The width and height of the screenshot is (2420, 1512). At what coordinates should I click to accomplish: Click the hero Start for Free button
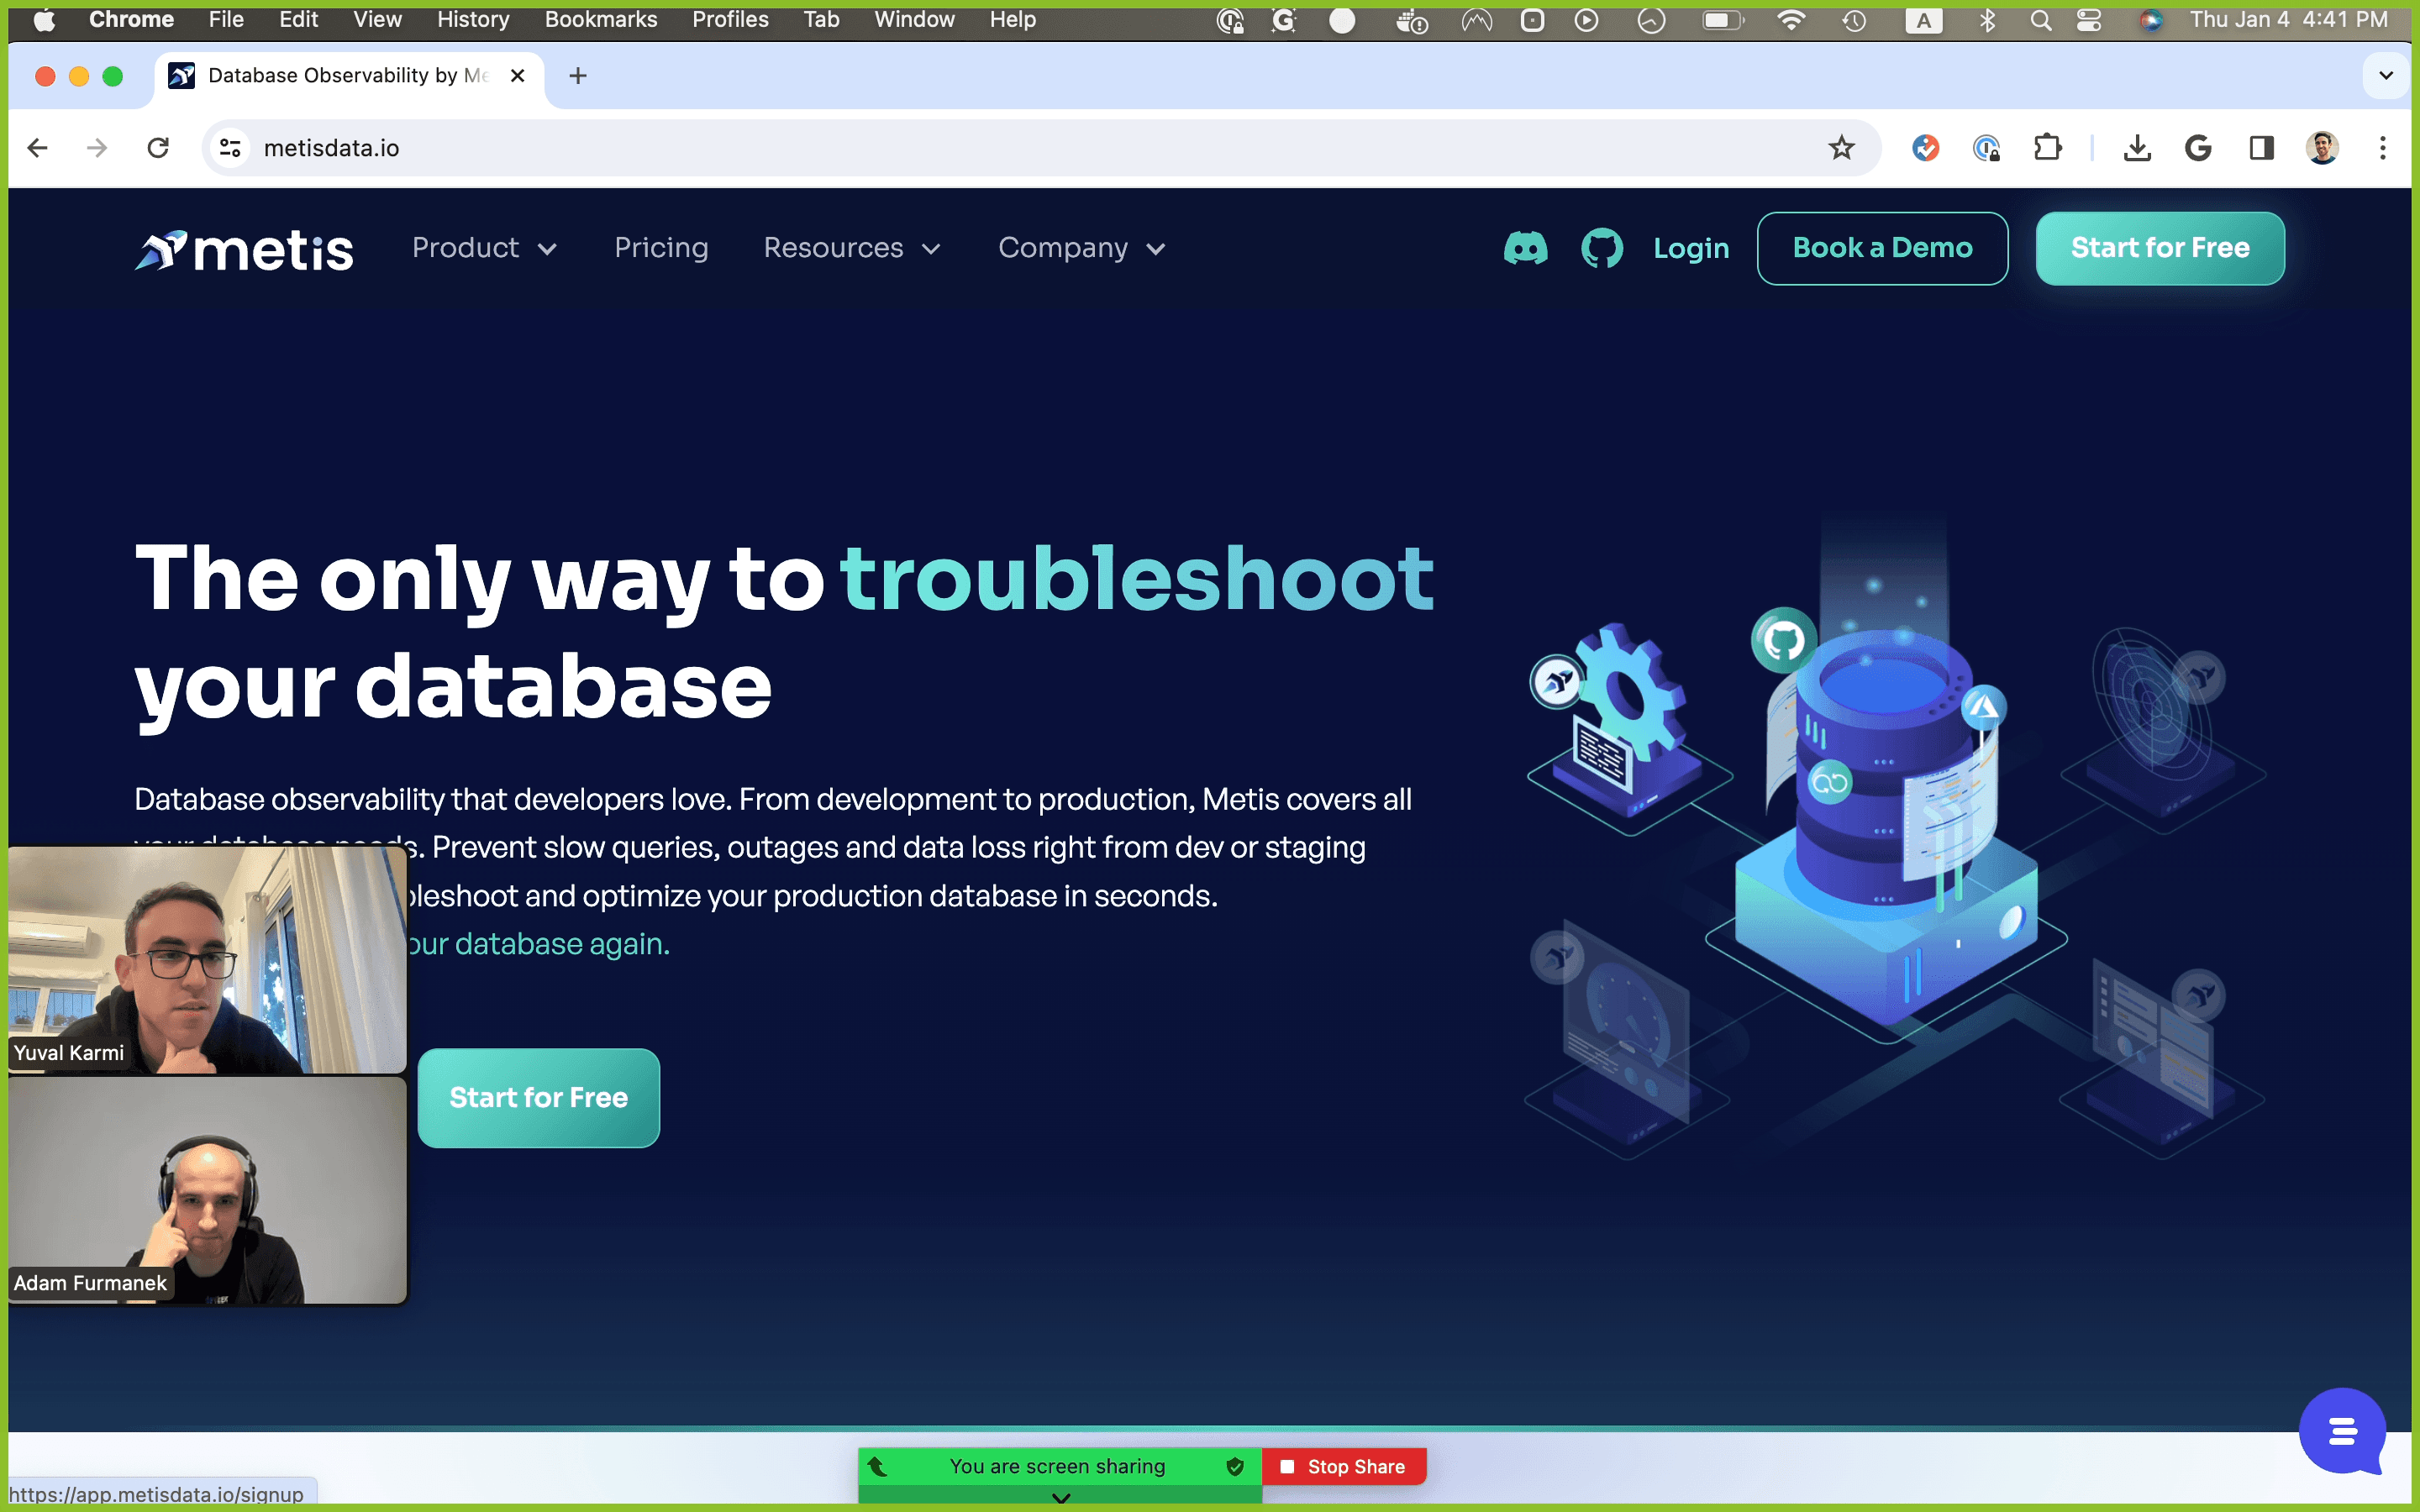coord(538,1097)
